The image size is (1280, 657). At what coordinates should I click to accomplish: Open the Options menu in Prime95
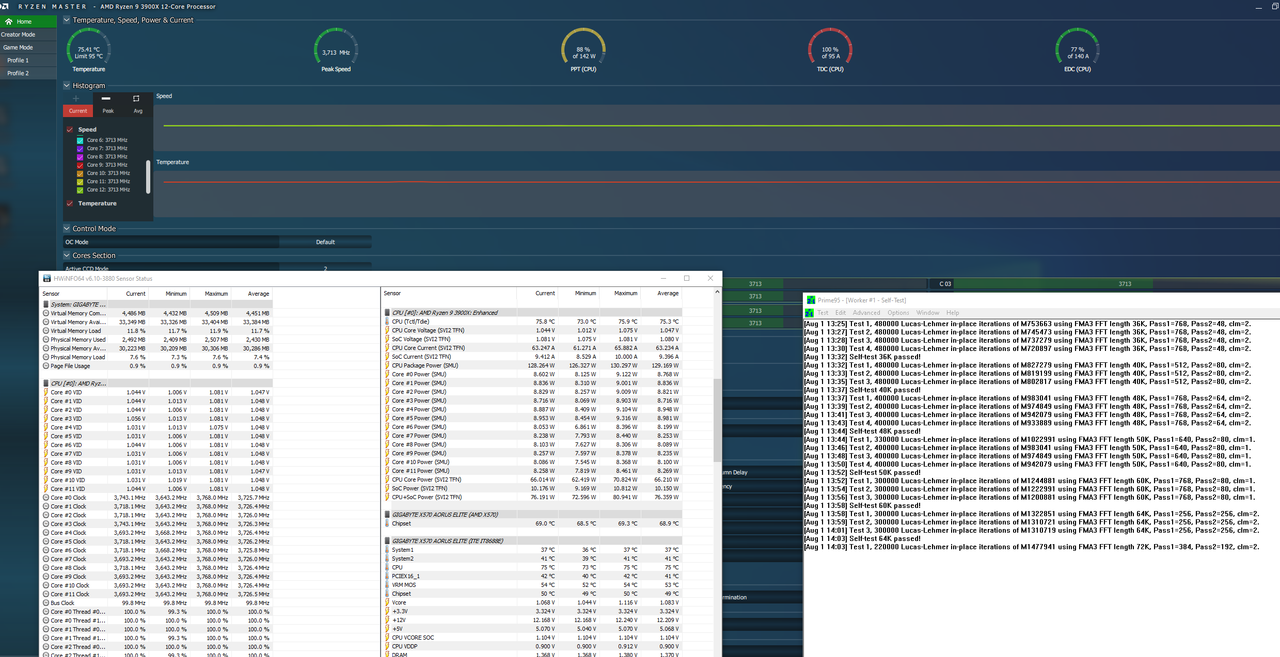(x=898, y=313)
